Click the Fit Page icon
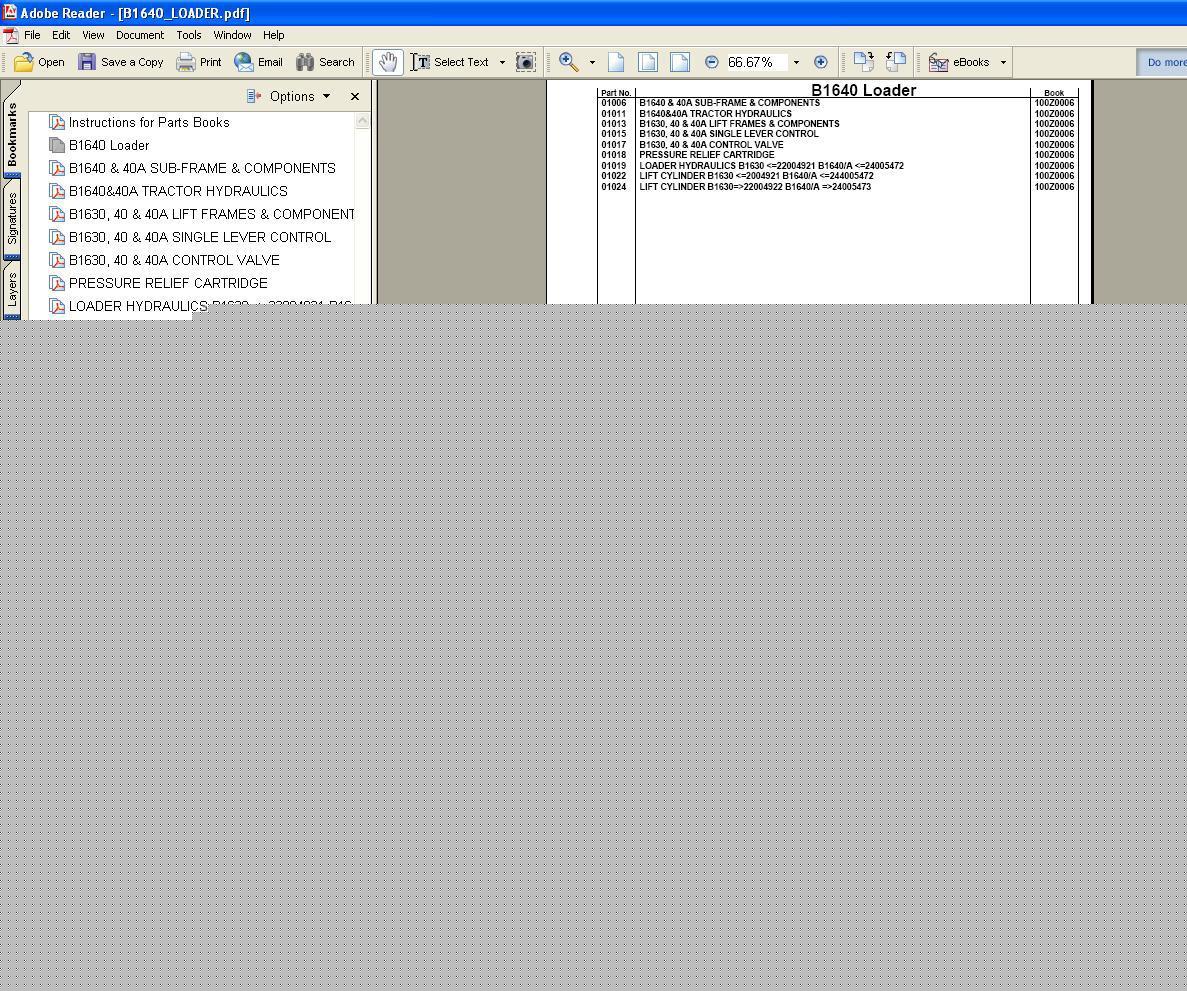 point(648,62)
